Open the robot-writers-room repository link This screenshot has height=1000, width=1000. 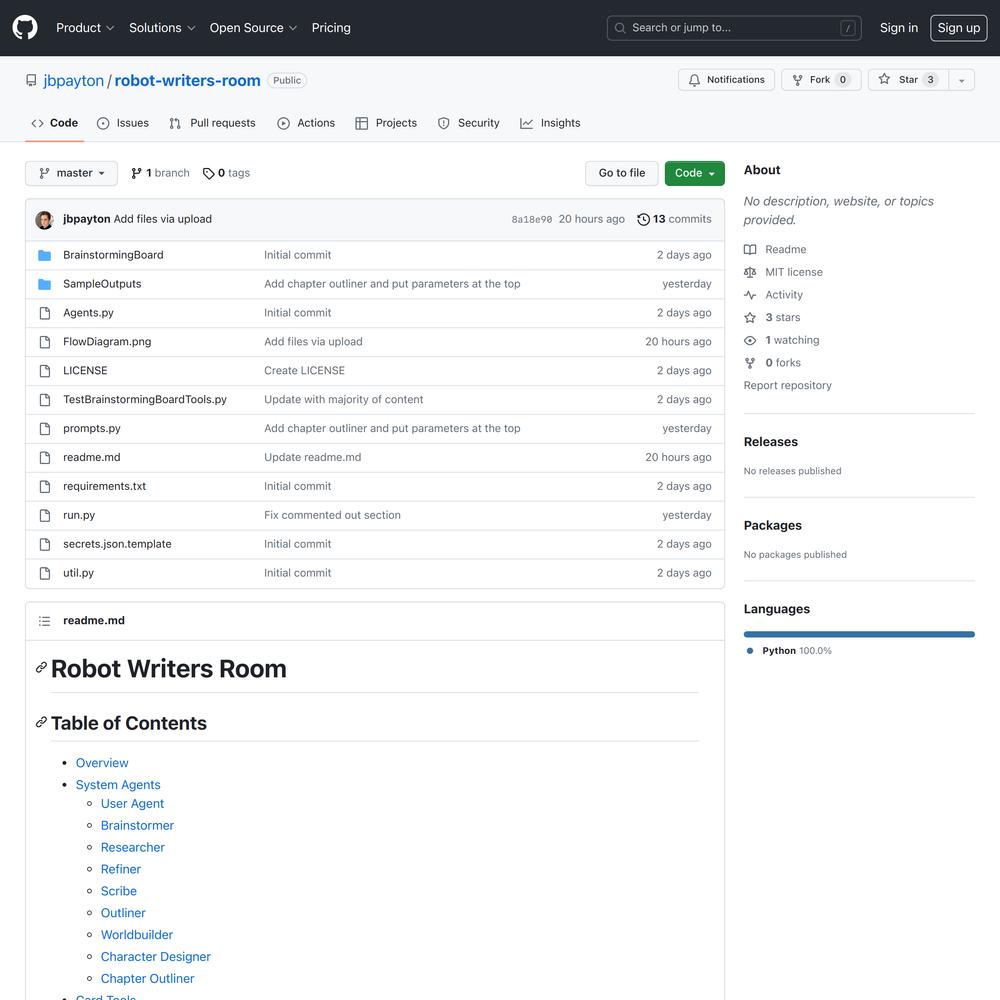[188, 80]
